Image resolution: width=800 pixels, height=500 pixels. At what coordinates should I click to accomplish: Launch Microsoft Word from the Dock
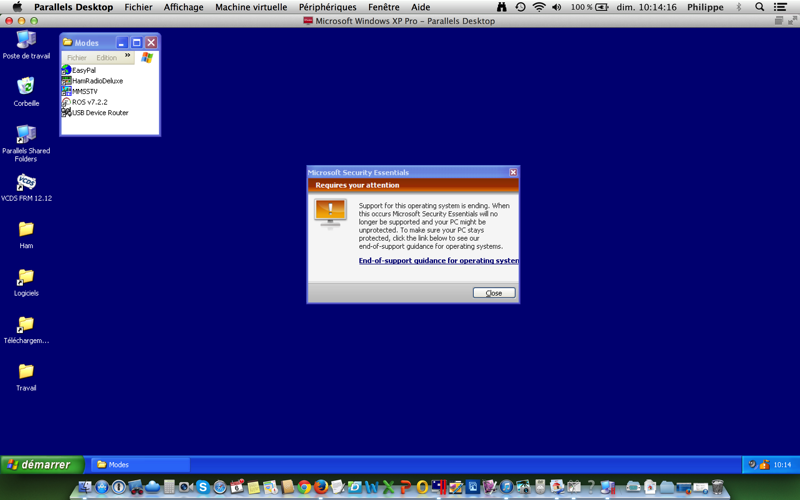coord(372,487)
